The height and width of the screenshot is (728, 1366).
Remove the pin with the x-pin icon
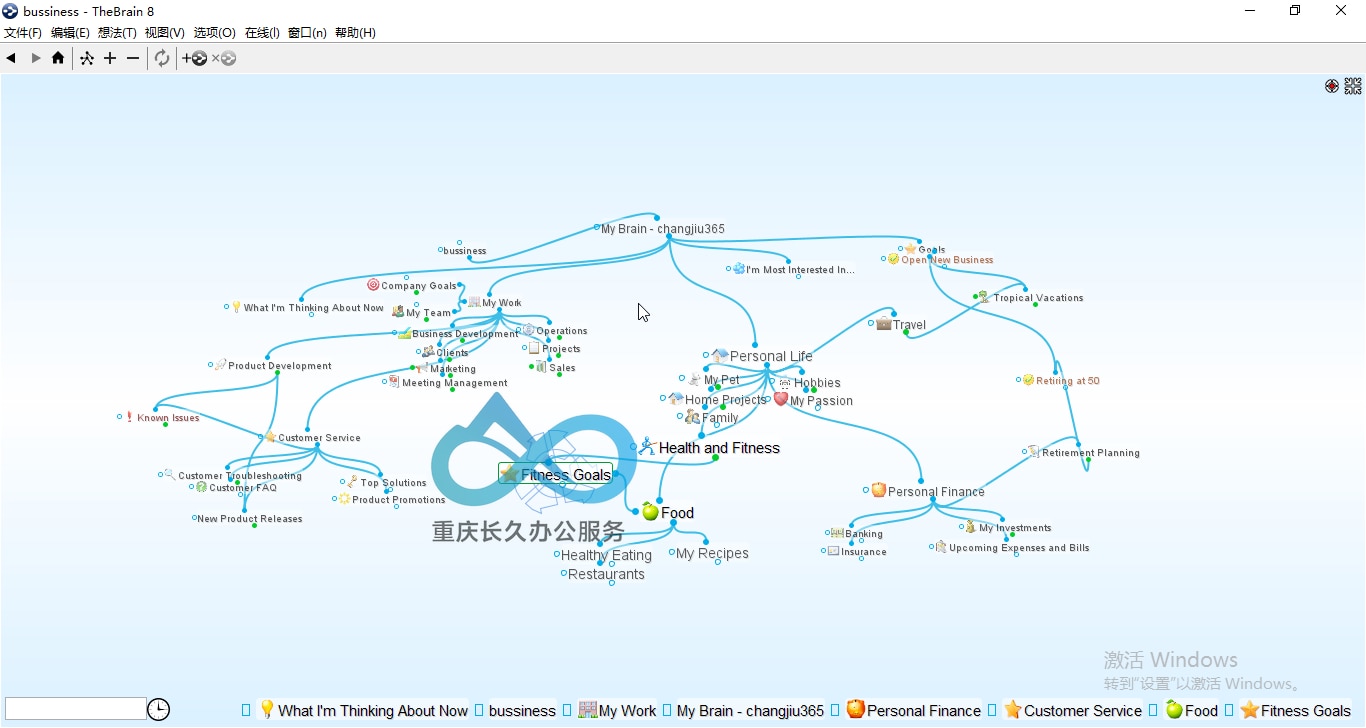click(224, 58)
